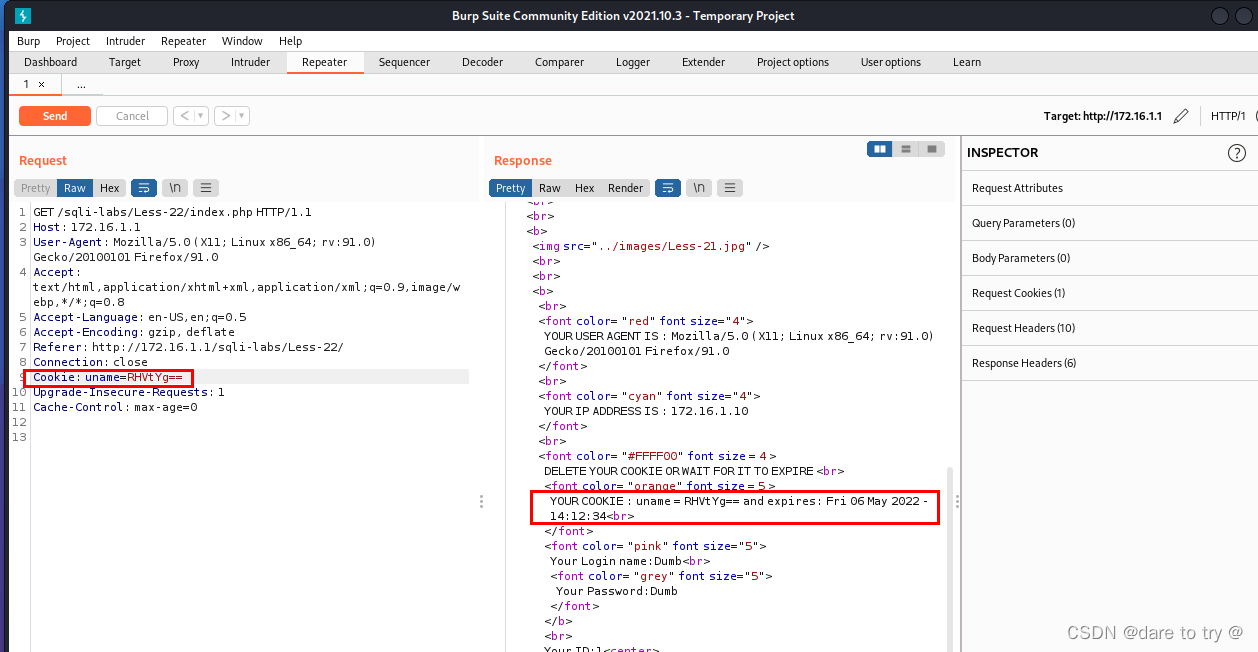The height and width of the screenshot is (652, 1258).
Task: Open the Help menu
Action: [x=290, y=41]
